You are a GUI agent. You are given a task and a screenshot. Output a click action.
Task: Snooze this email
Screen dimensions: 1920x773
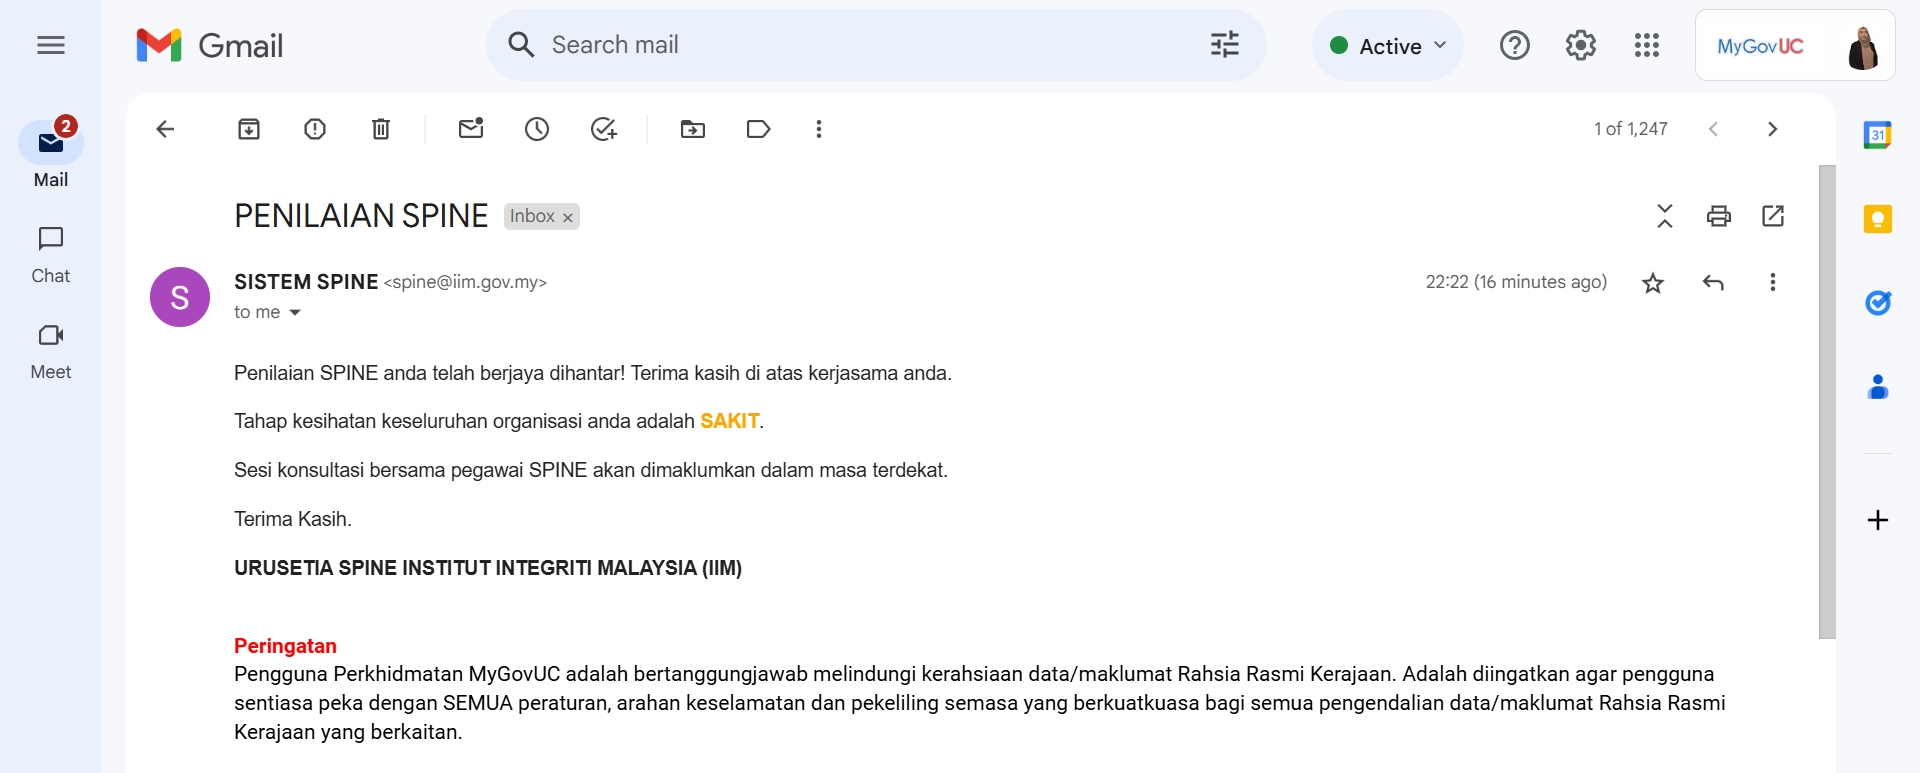pyautogui.click(x=537, y=129)
